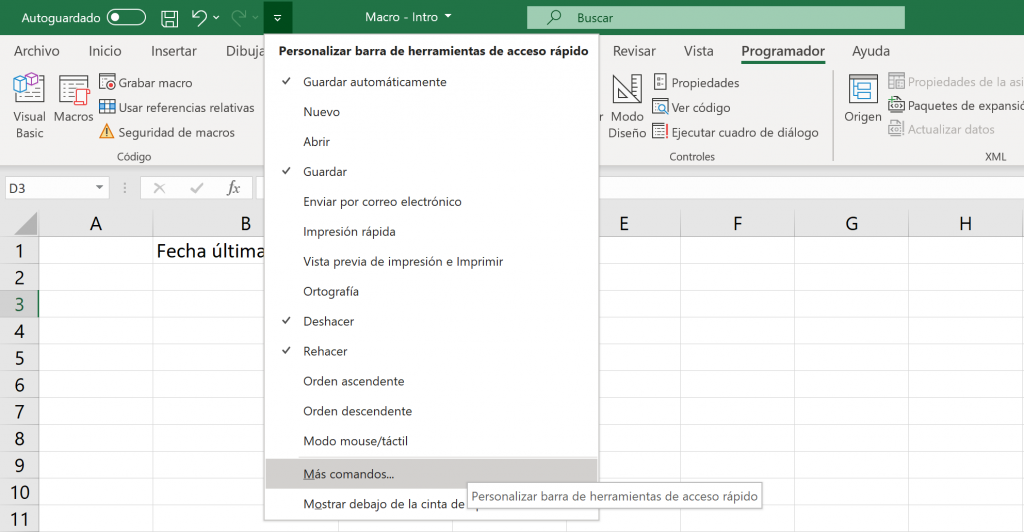1024x532 pixels.
Task: Enable Impresión rápida option
Action: pyautogui.click(x=431, y=232)
